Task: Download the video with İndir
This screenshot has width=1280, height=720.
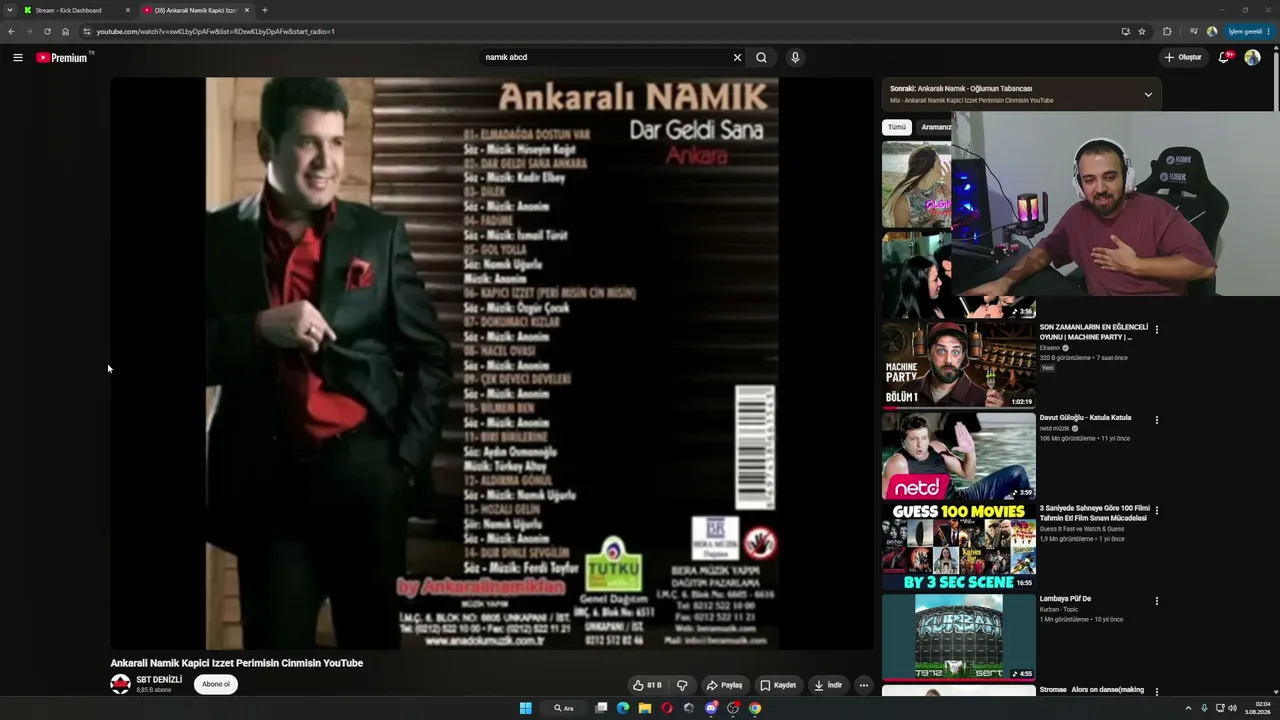Action: coord(828,685)
